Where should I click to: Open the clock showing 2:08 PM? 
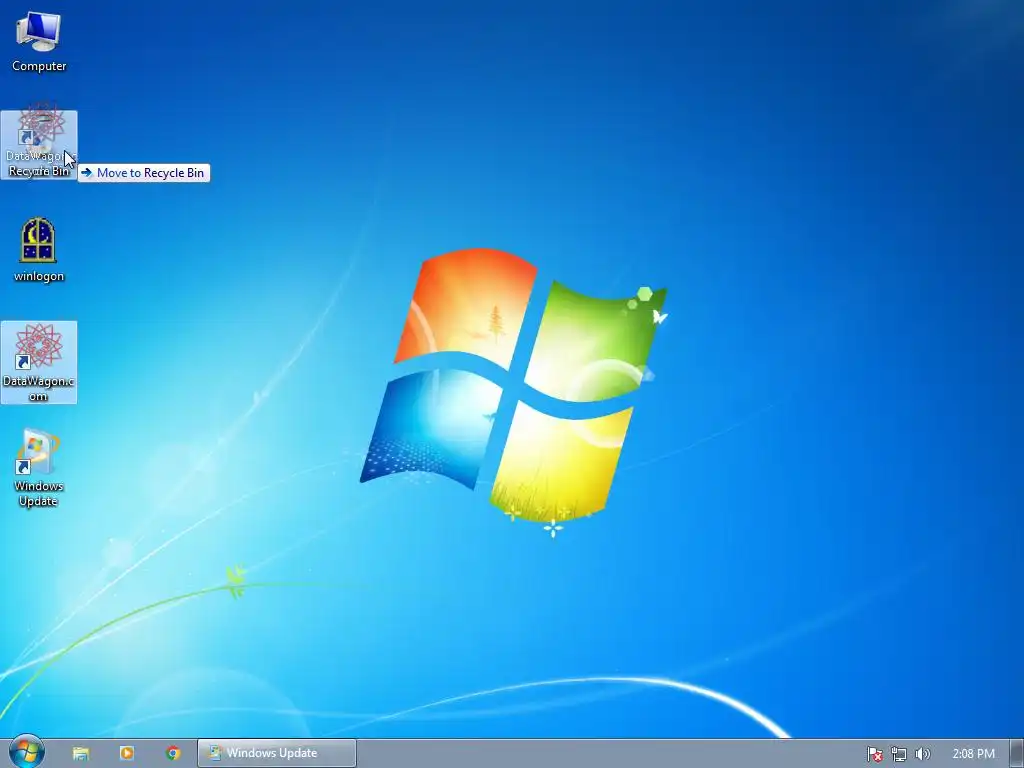pyautogui.click(x=974, y=754)
